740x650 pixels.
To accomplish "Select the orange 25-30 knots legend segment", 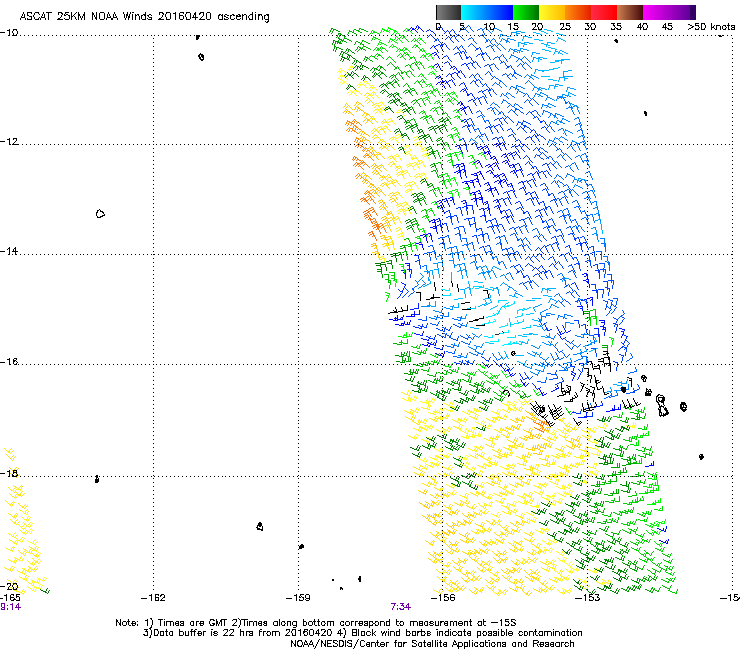I will pos(578,12).
